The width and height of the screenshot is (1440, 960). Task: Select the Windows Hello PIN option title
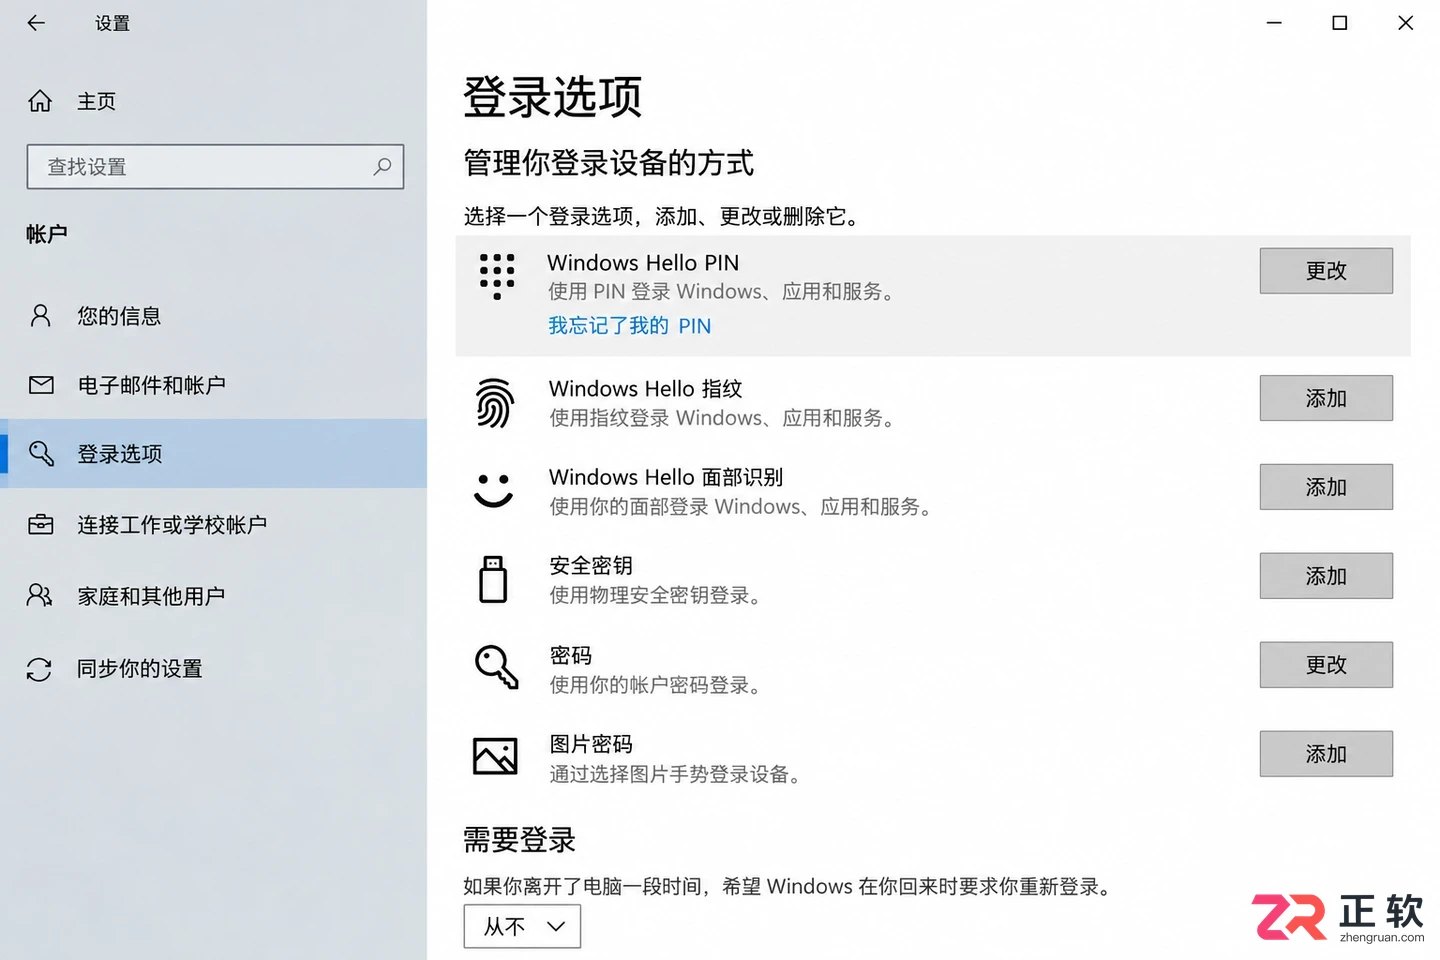point(643,263)
